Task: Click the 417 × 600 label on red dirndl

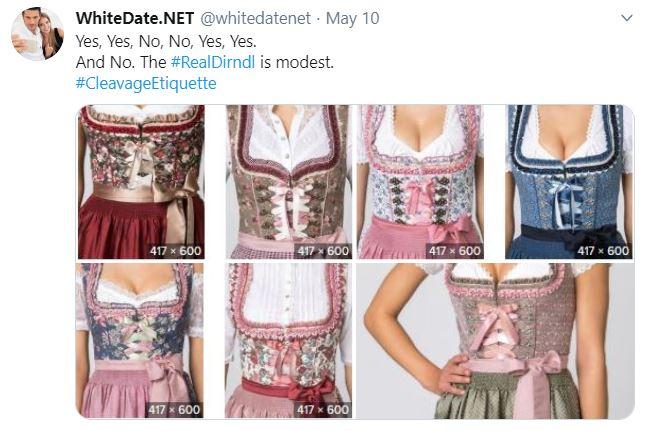Action: [x=175, y=251]
